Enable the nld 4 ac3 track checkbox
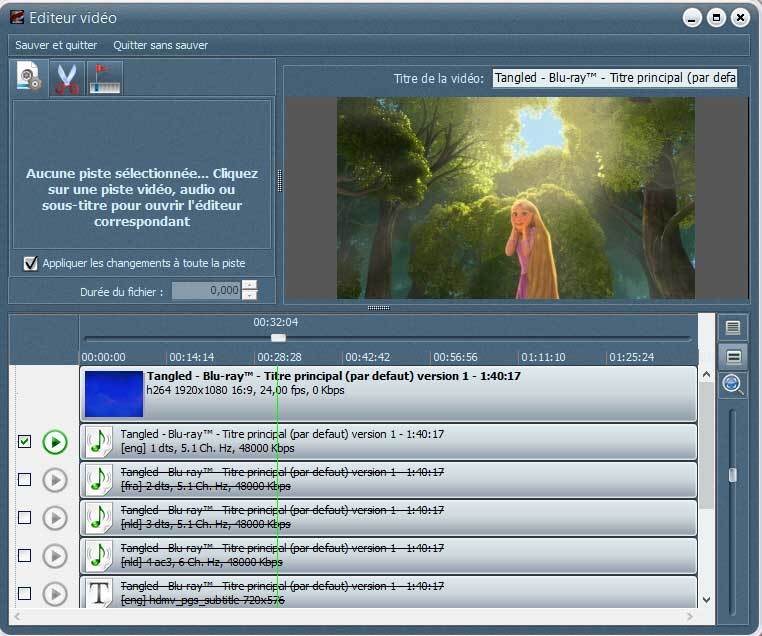Image resolution: width=762 pixels, height=636 pixels. coord(24,555)
